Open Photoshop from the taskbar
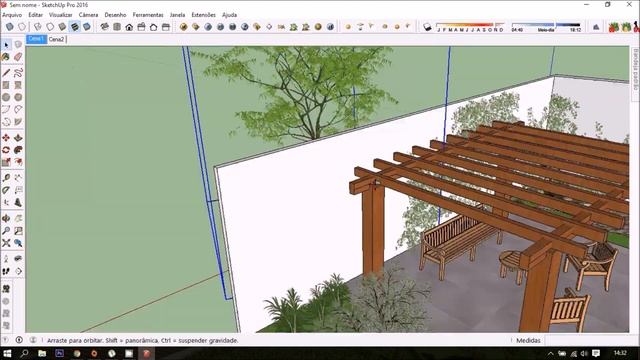Screen dimensions: 640x360 coord(60,353)
